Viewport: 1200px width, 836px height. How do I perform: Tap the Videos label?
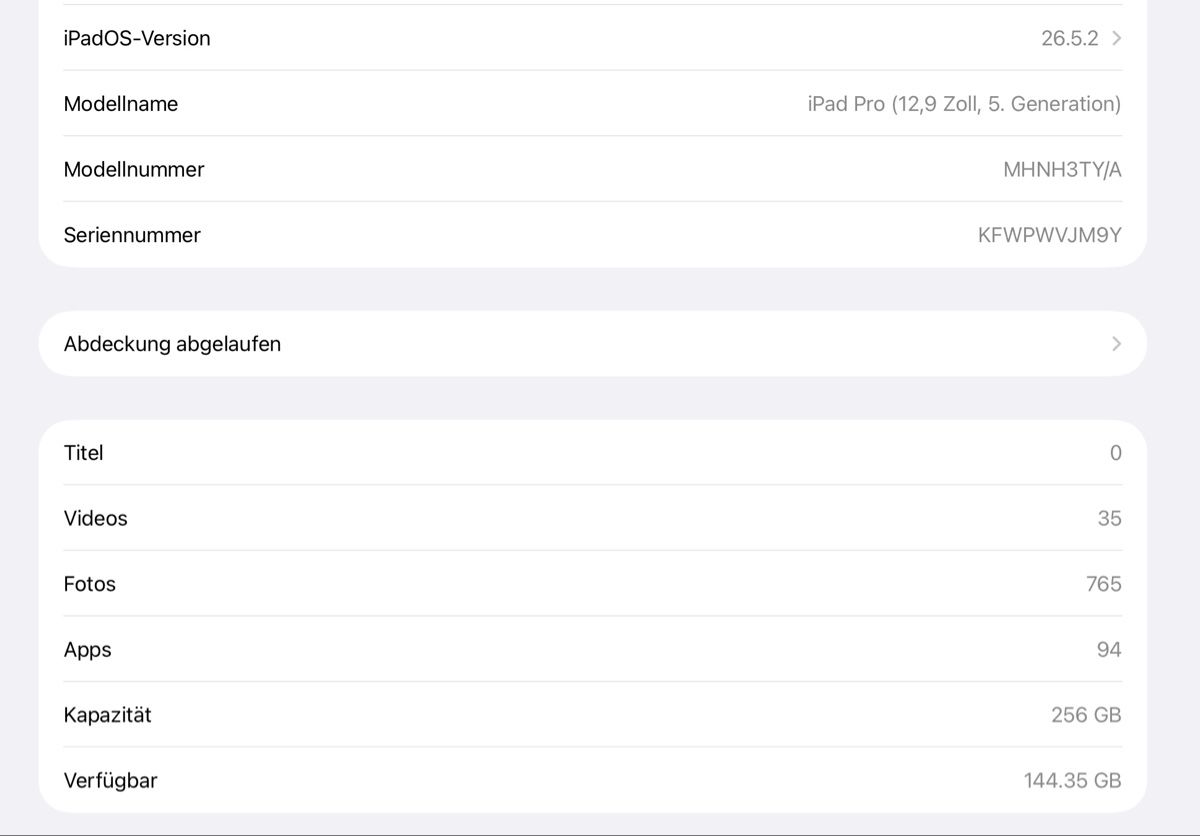click(x=96, y=518)
